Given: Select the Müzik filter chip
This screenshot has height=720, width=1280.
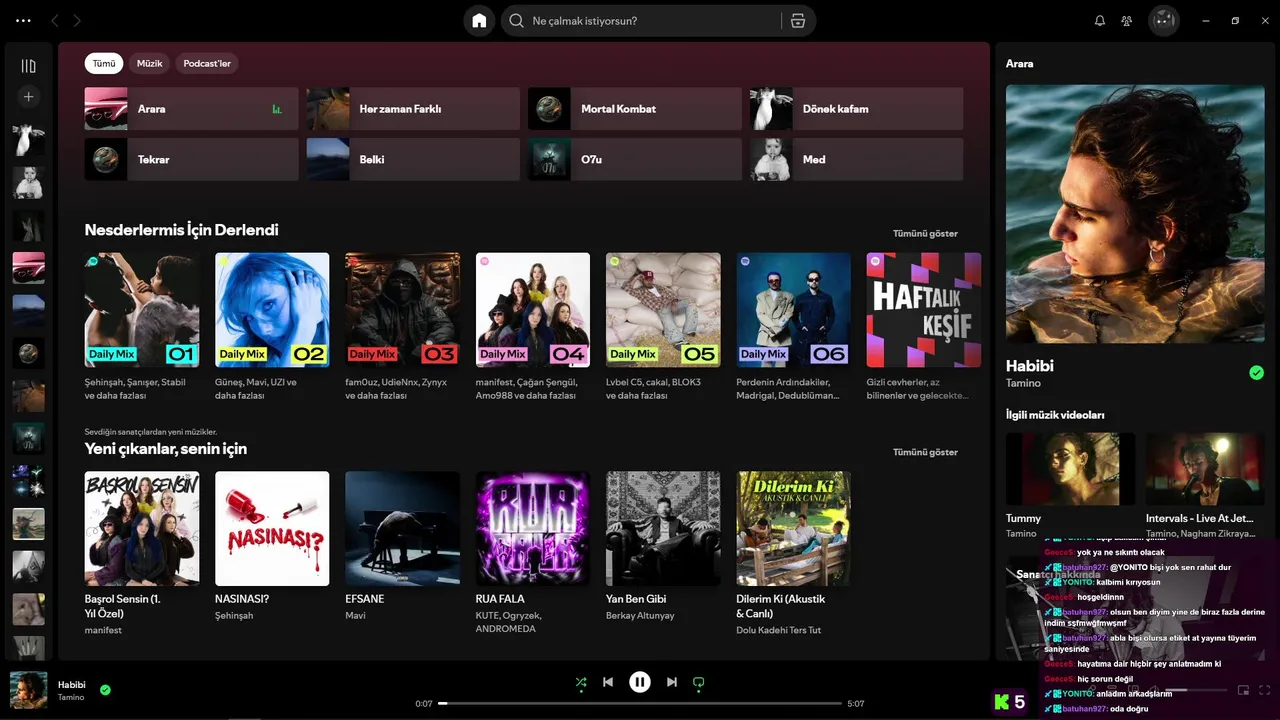Looking at the screenshot, I should tap(149, 63).
